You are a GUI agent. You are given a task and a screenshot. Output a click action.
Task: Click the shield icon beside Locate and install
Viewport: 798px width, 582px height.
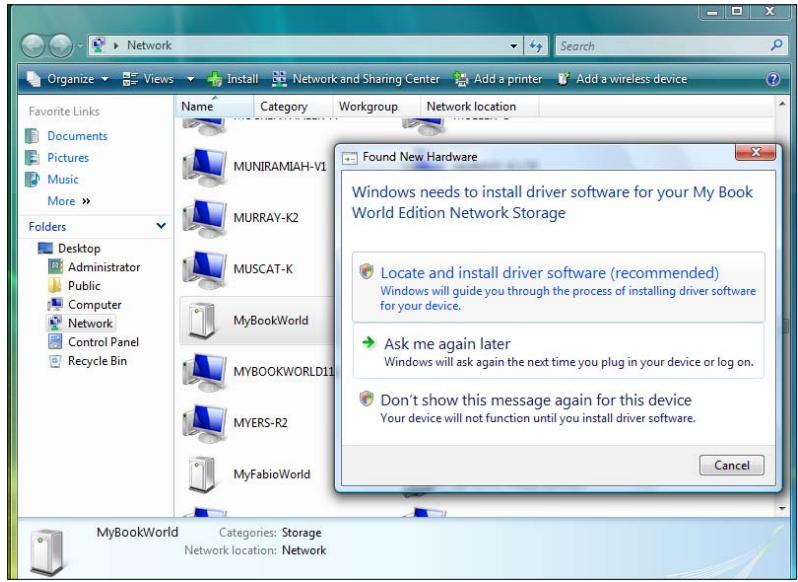pyautogui.click(x=366, y=271)
